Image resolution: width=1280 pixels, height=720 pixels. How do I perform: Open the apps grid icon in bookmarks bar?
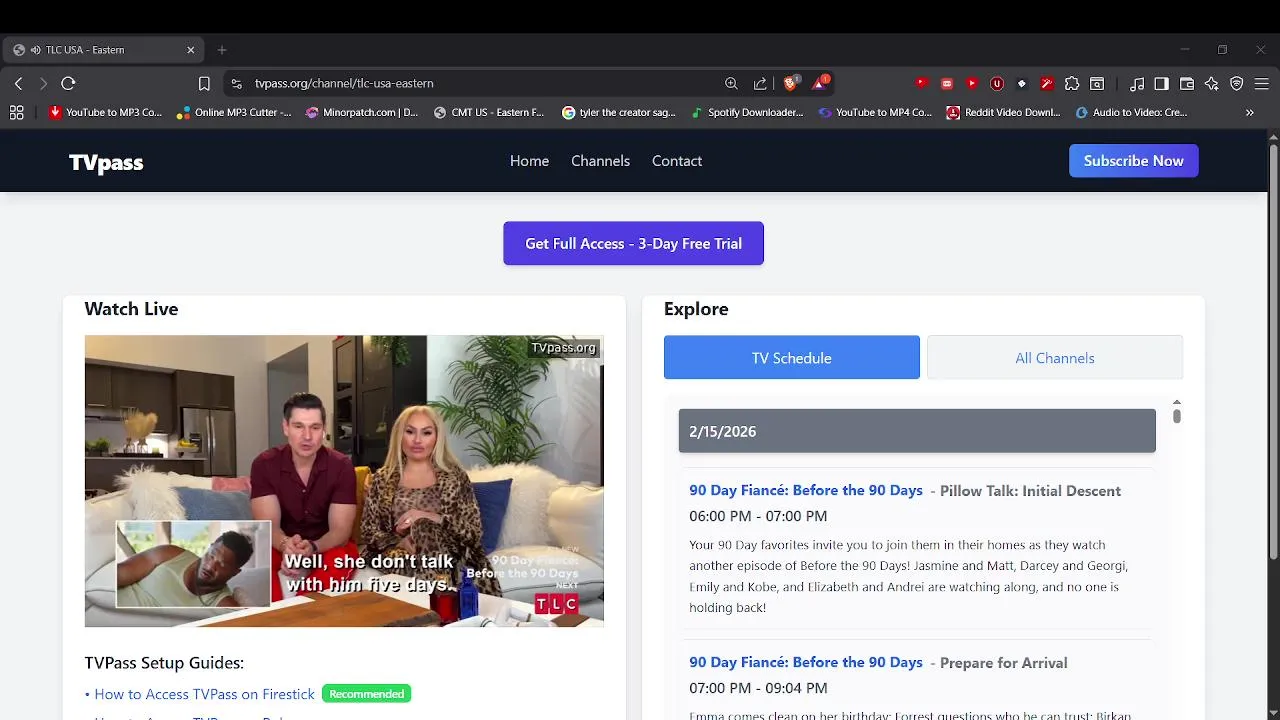point(17,113)
